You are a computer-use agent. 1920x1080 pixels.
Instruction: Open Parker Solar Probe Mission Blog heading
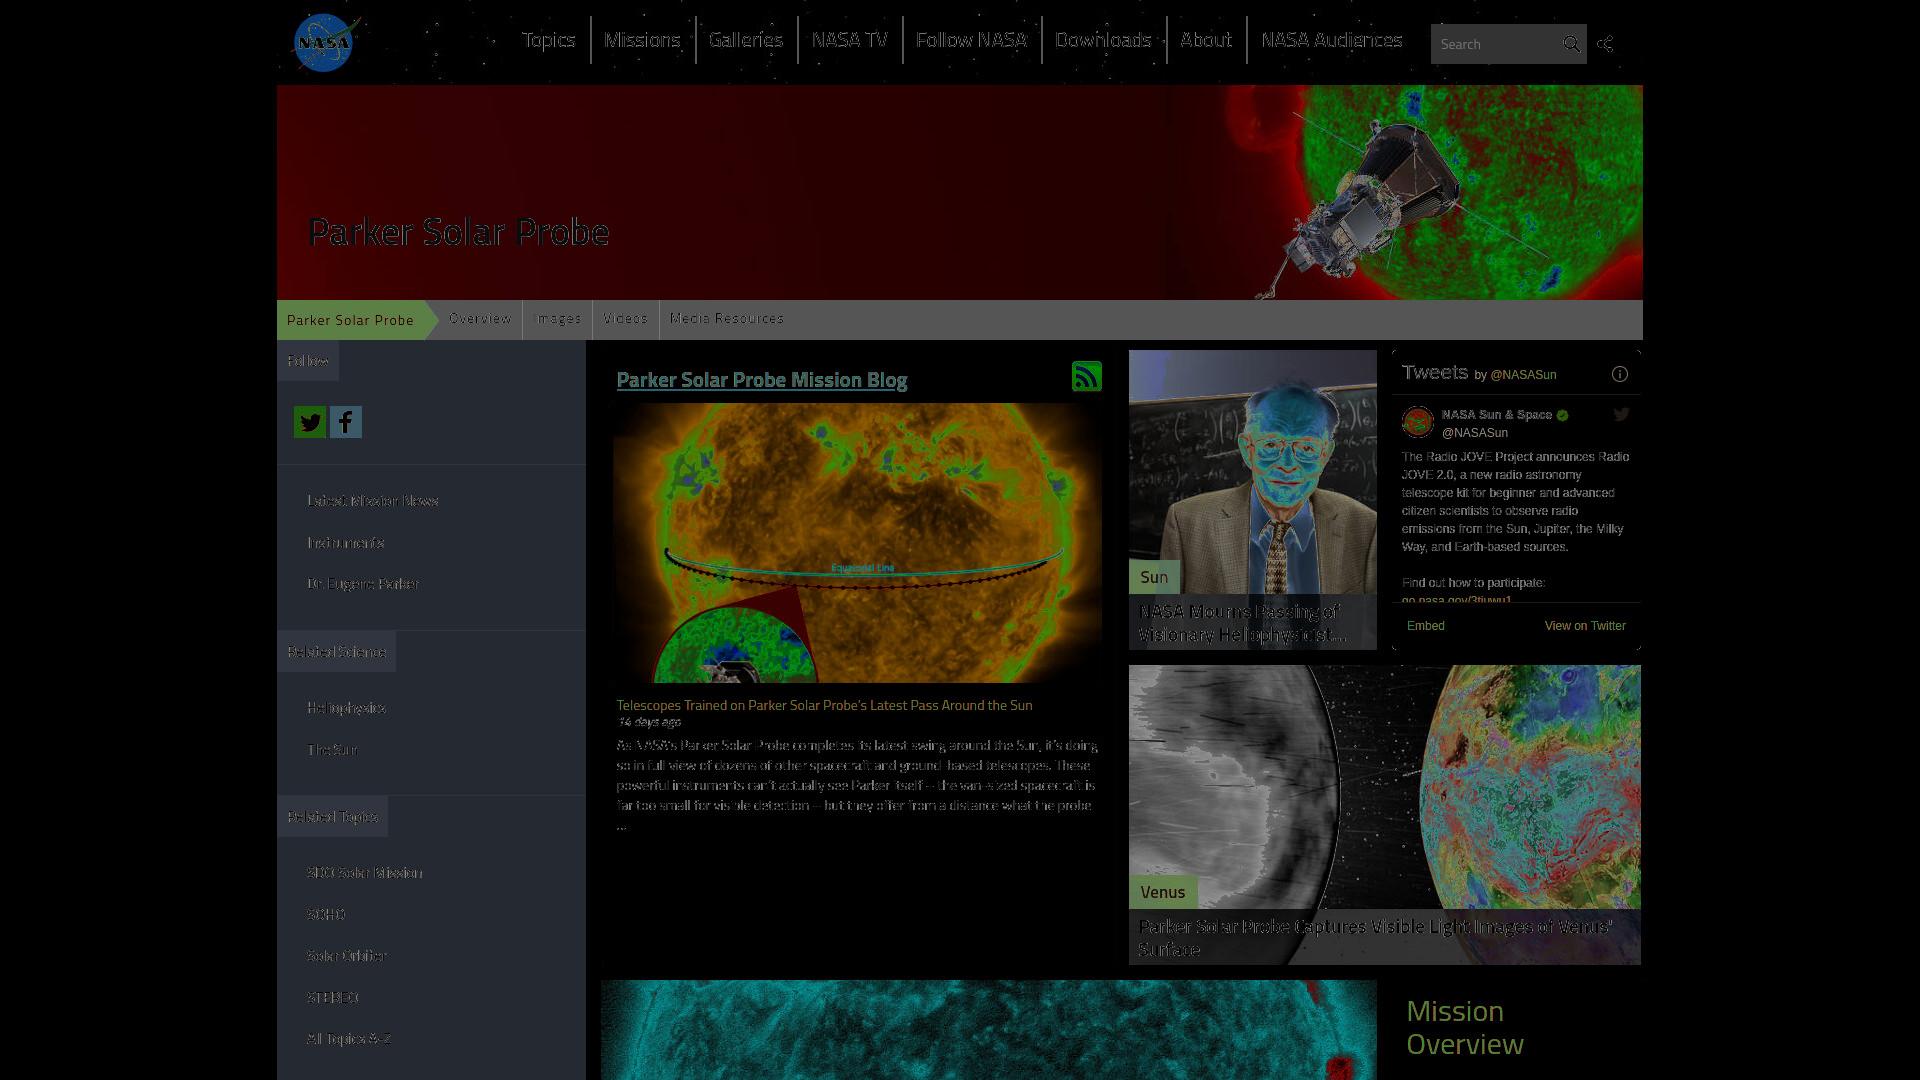click(x=762, y=380)
